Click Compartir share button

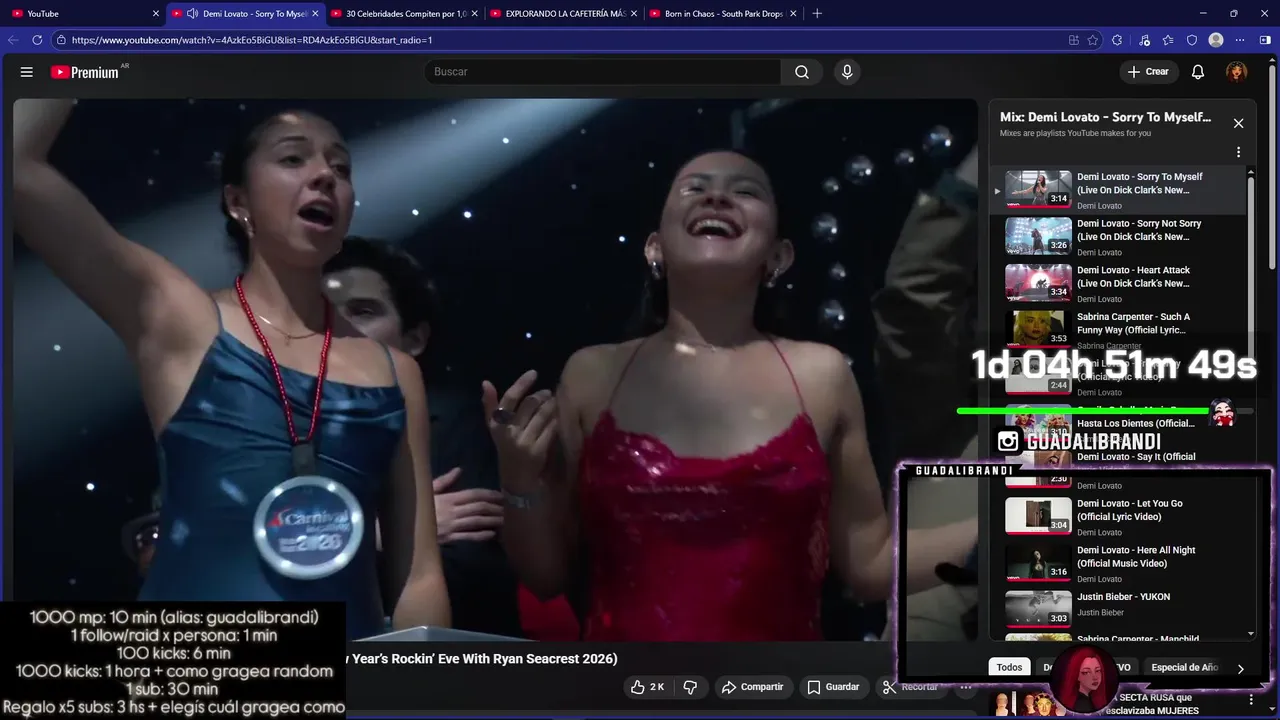pyautogui.click(x=753, y=687)
